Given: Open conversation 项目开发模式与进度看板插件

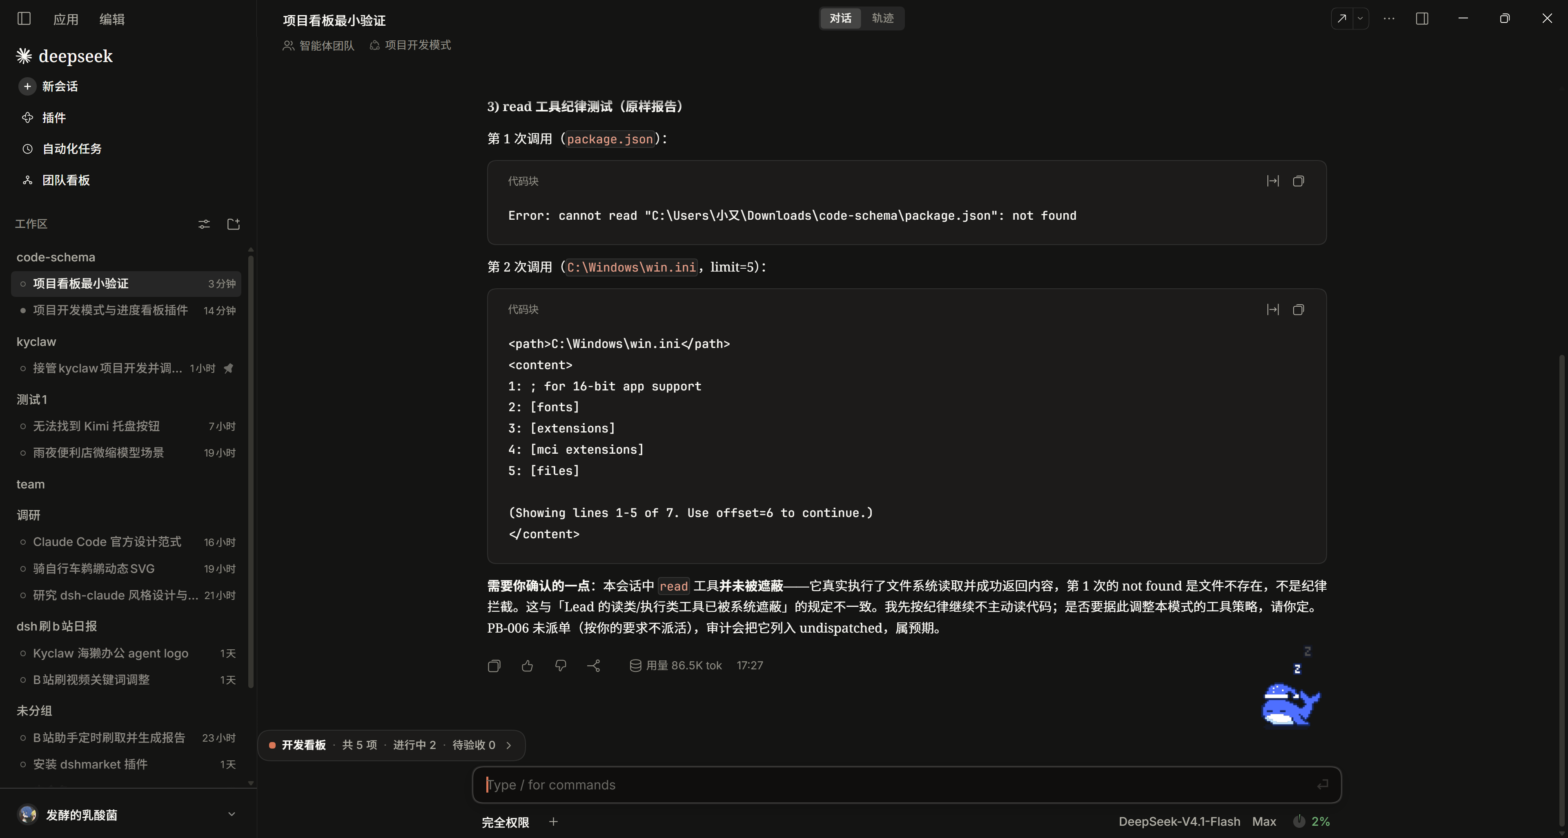Looking at the screenshot, I should (126, 310).
